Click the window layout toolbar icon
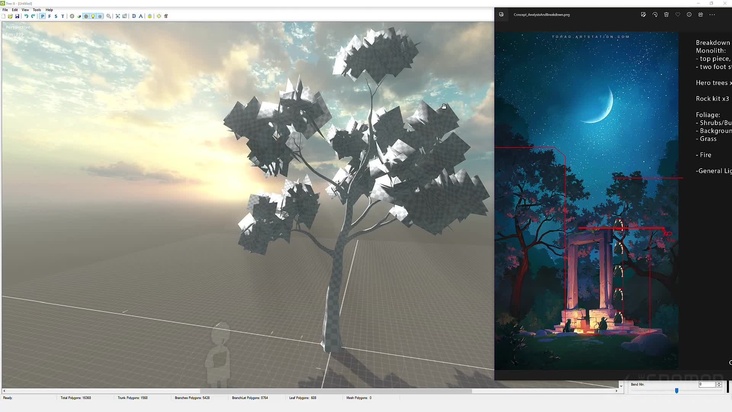Image resolution: width=732 pixels, height=412 pixels. point(125,16)
